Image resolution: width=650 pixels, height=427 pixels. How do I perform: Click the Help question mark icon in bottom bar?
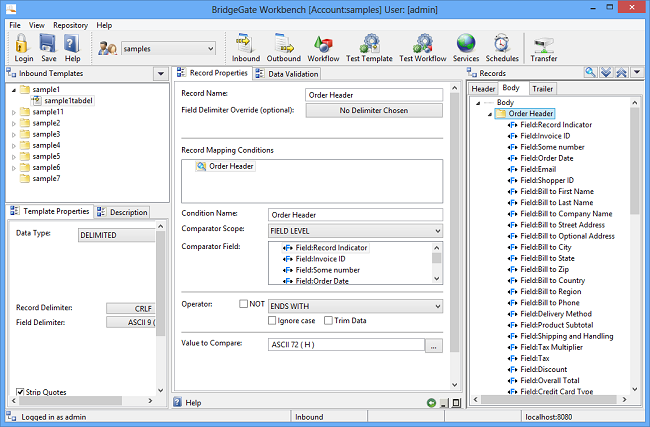pyautogui.click(x=177, y=402)
